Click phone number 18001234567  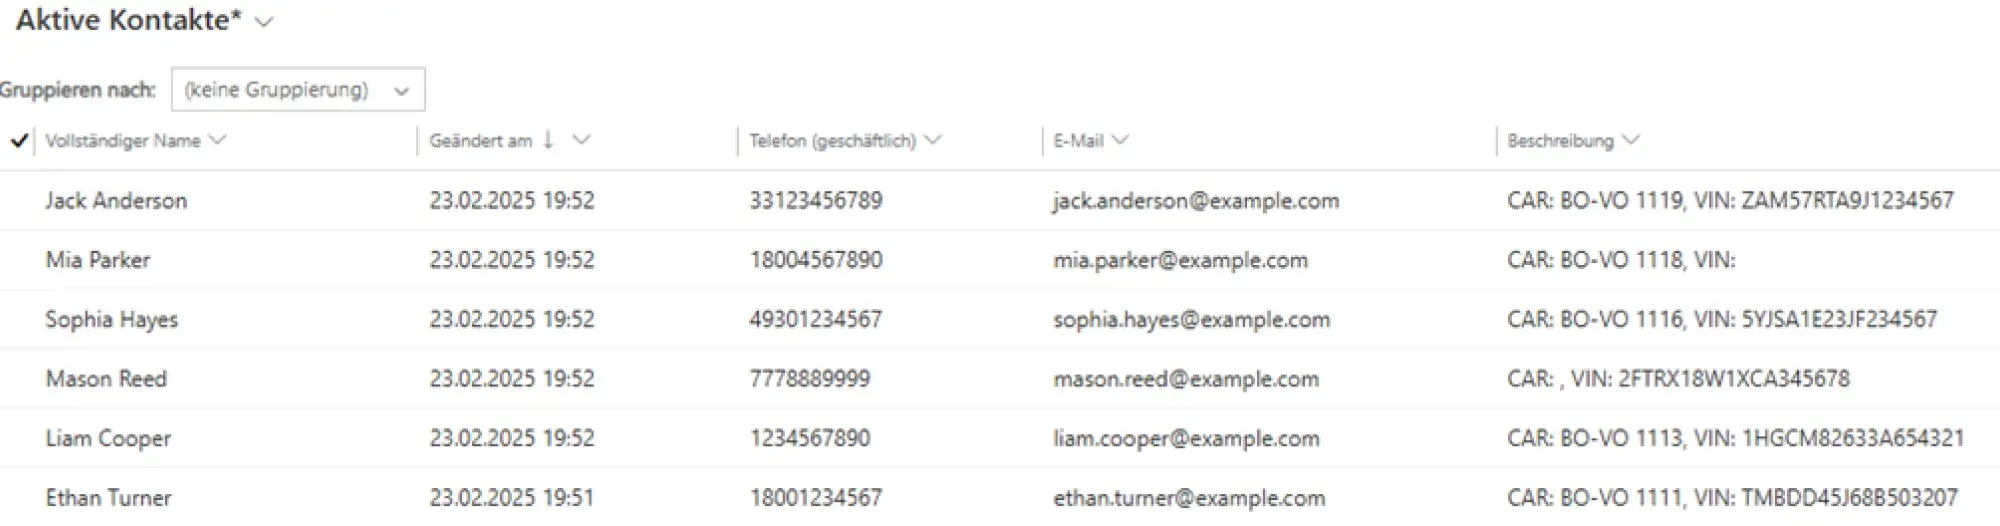coord(816,498)
